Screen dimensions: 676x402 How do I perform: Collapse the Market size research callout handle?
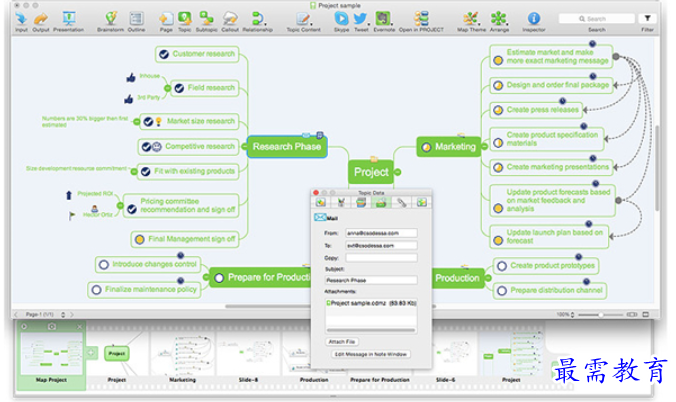click(136, 122)
